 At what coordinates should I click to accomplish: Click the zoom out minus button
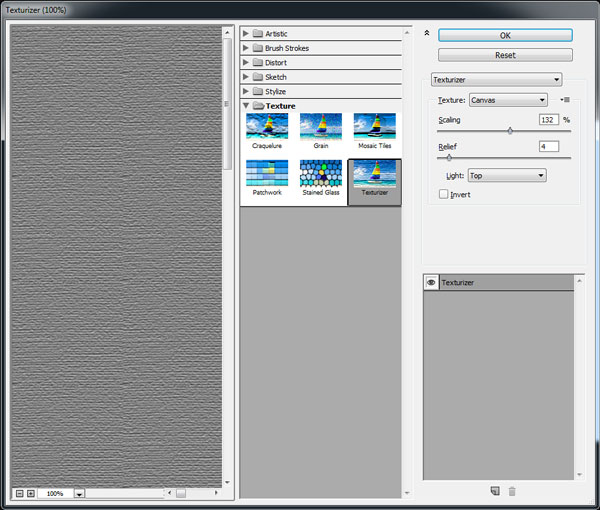(20, 494)
